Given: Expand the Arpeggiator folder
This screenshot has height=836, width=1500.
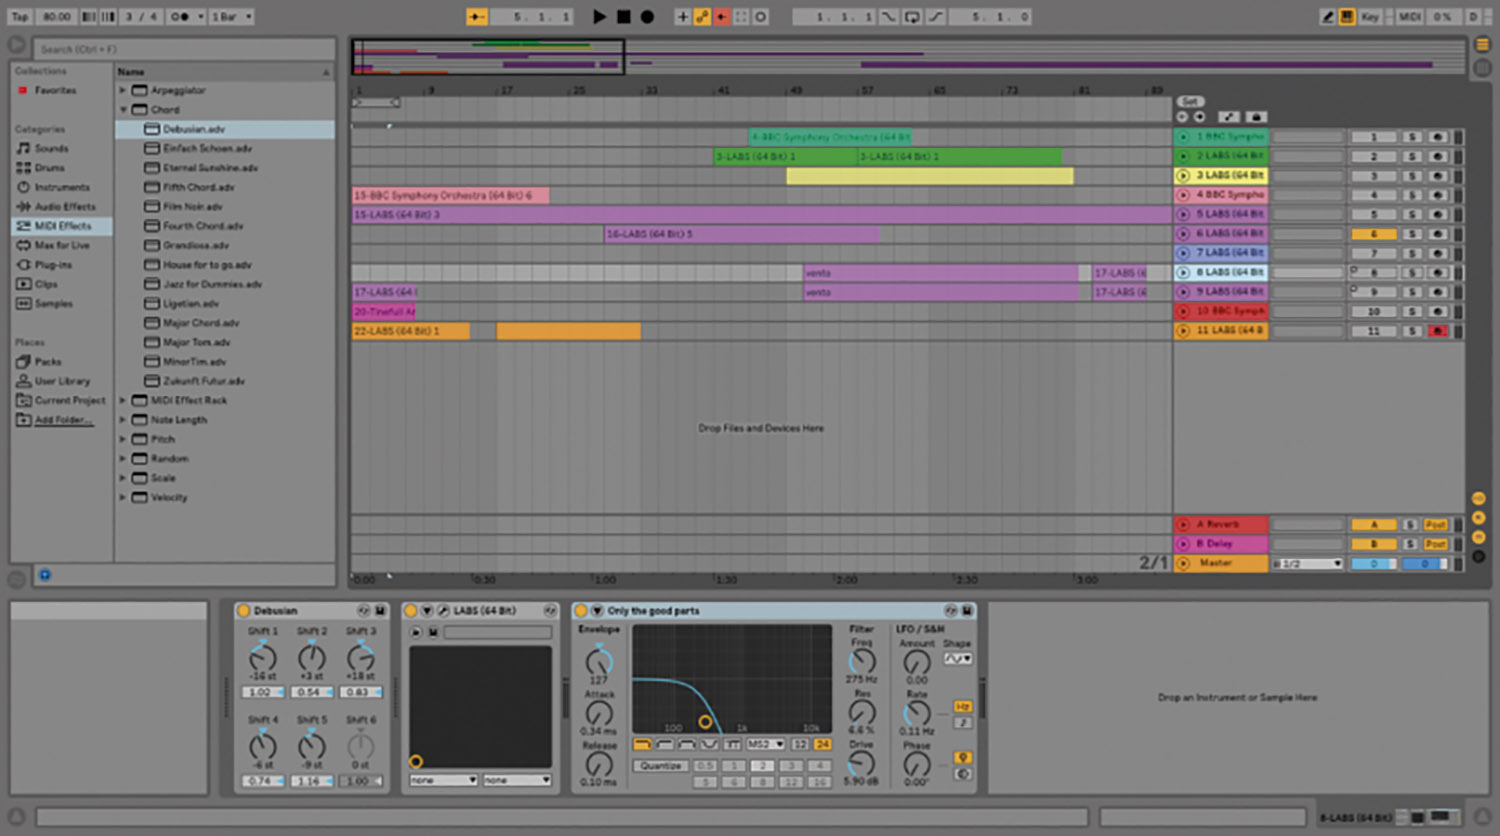Looking at the screenshot, I should 124,90.
